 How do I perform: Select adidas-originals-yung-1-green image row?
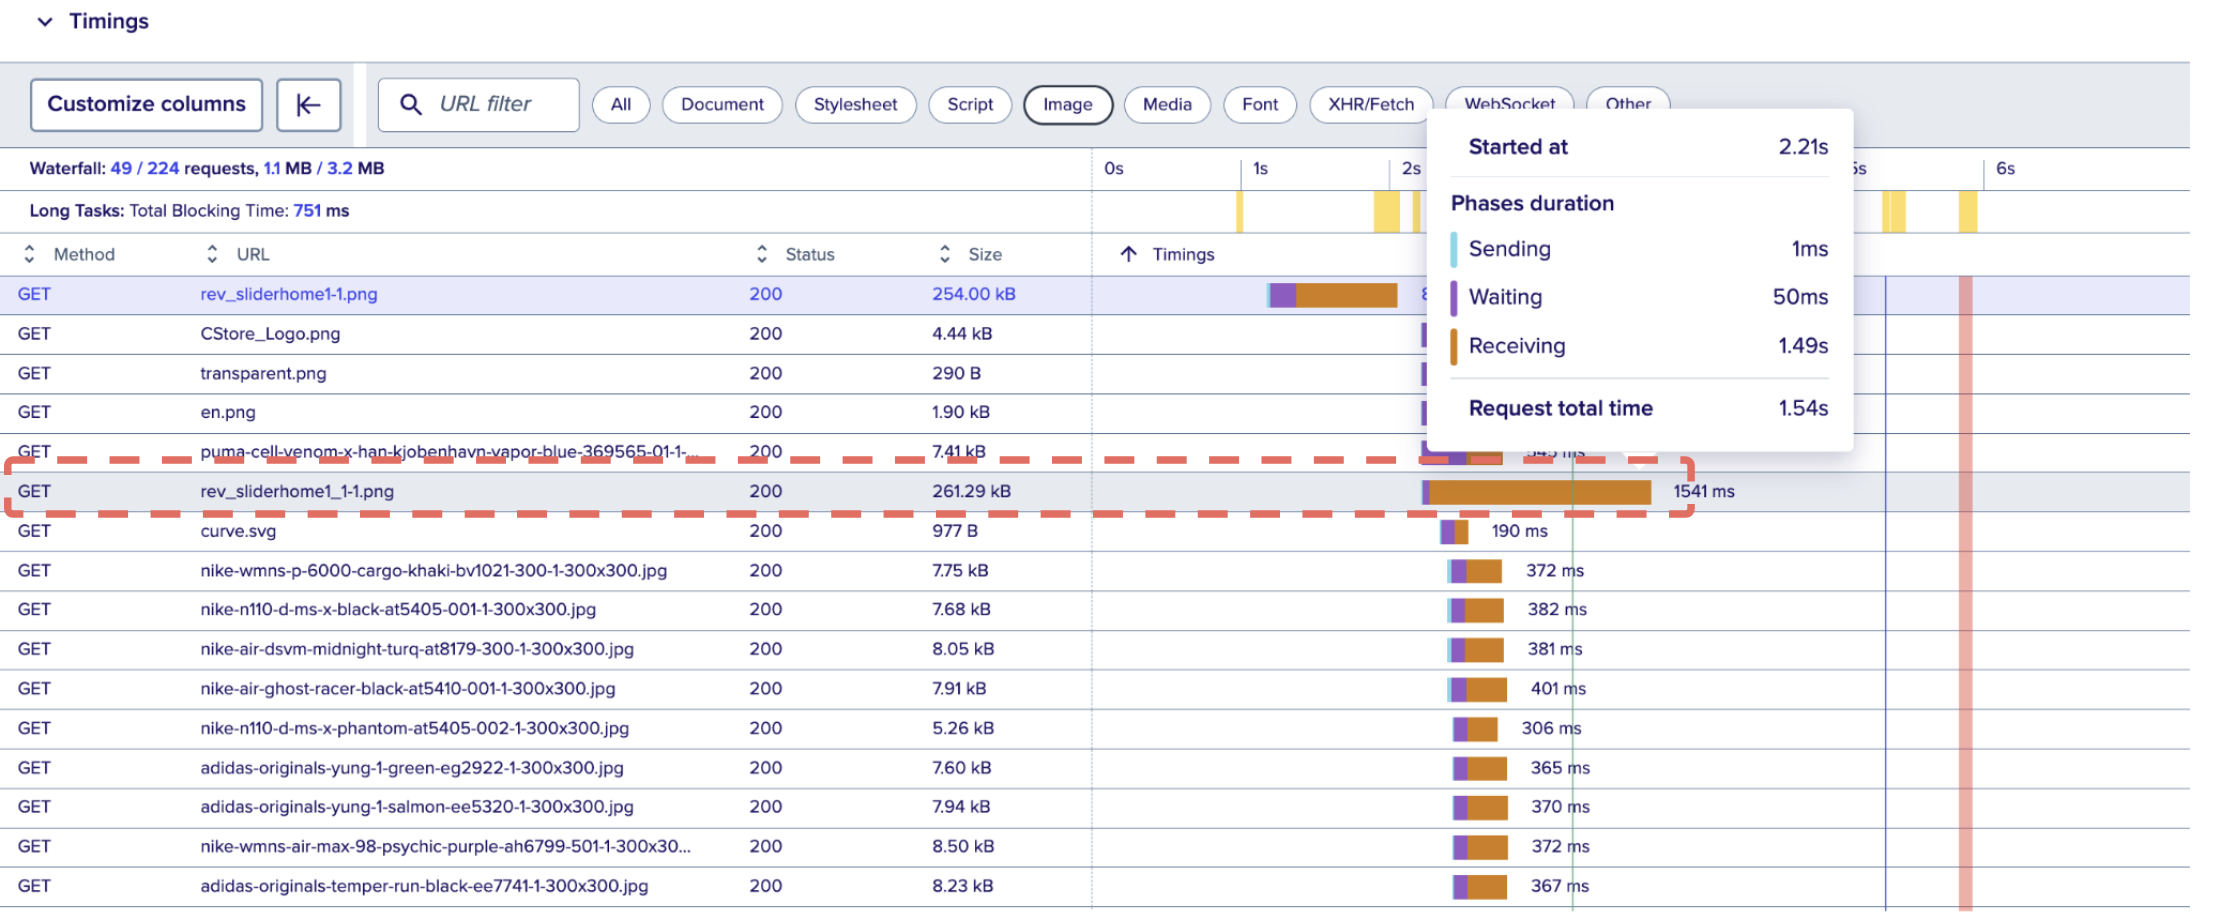[1095, 768]
